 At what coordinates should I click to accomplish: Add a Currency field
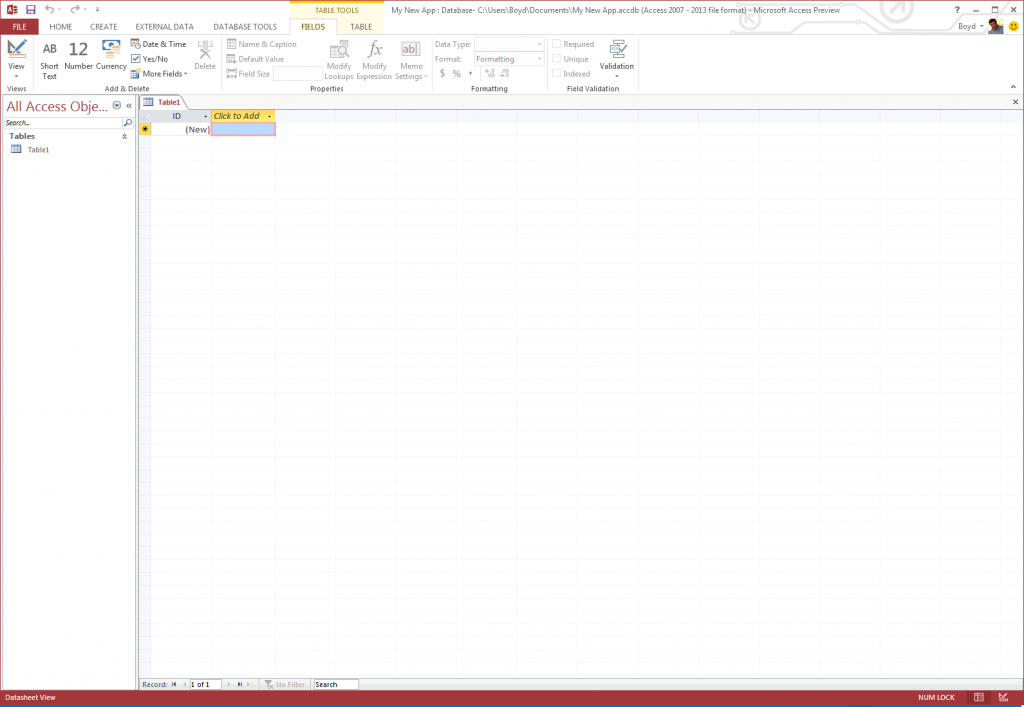[x=111, y=50]
